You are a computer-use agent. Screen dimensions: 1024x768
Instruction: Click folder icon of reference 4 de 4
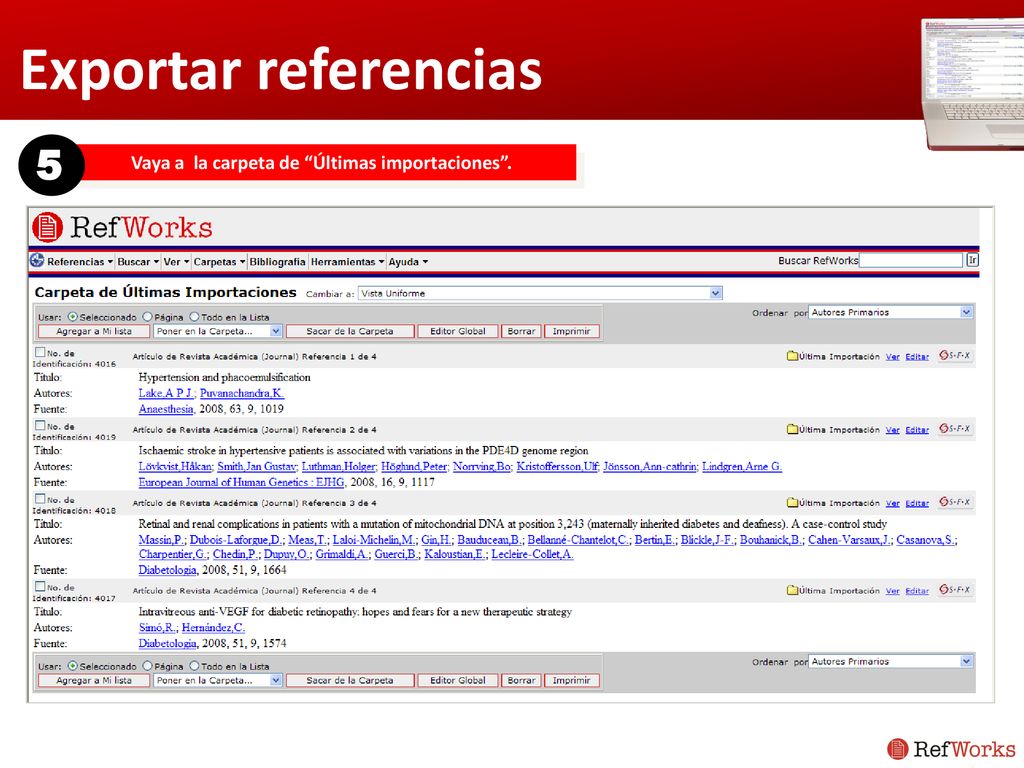click(793, 590)
